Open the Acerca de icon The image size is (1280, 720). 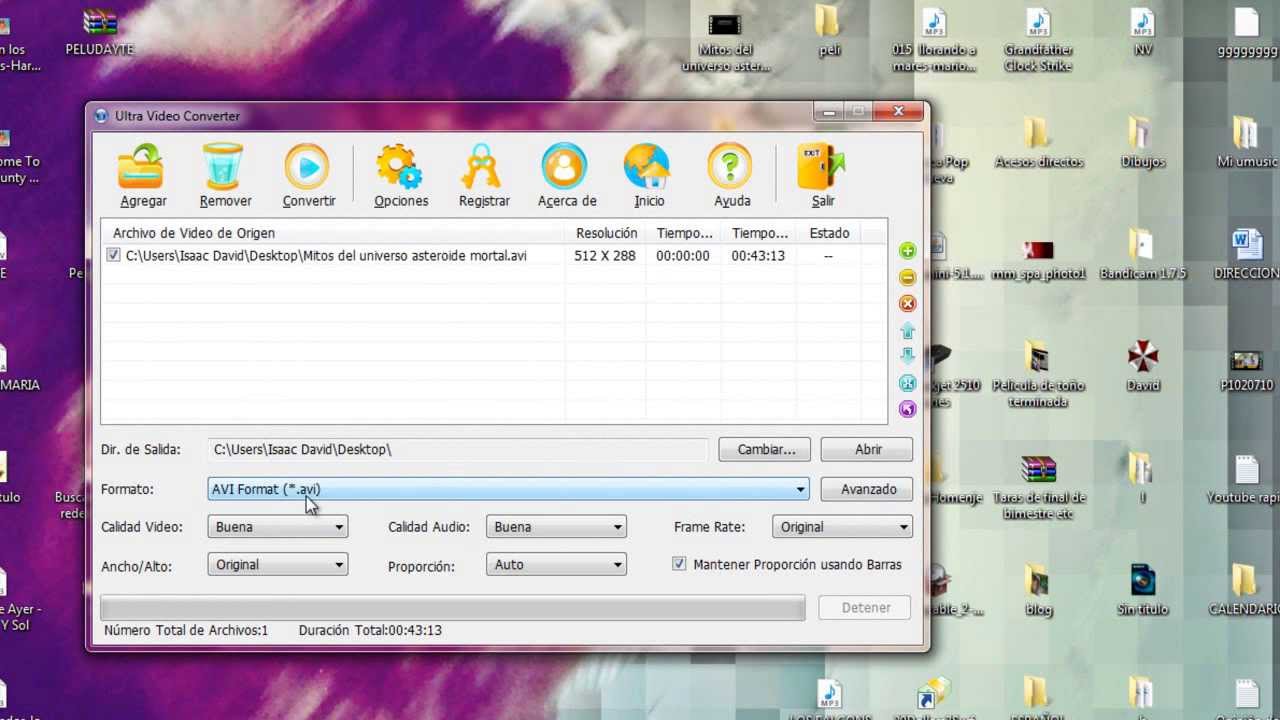click(x=565, y=167)
